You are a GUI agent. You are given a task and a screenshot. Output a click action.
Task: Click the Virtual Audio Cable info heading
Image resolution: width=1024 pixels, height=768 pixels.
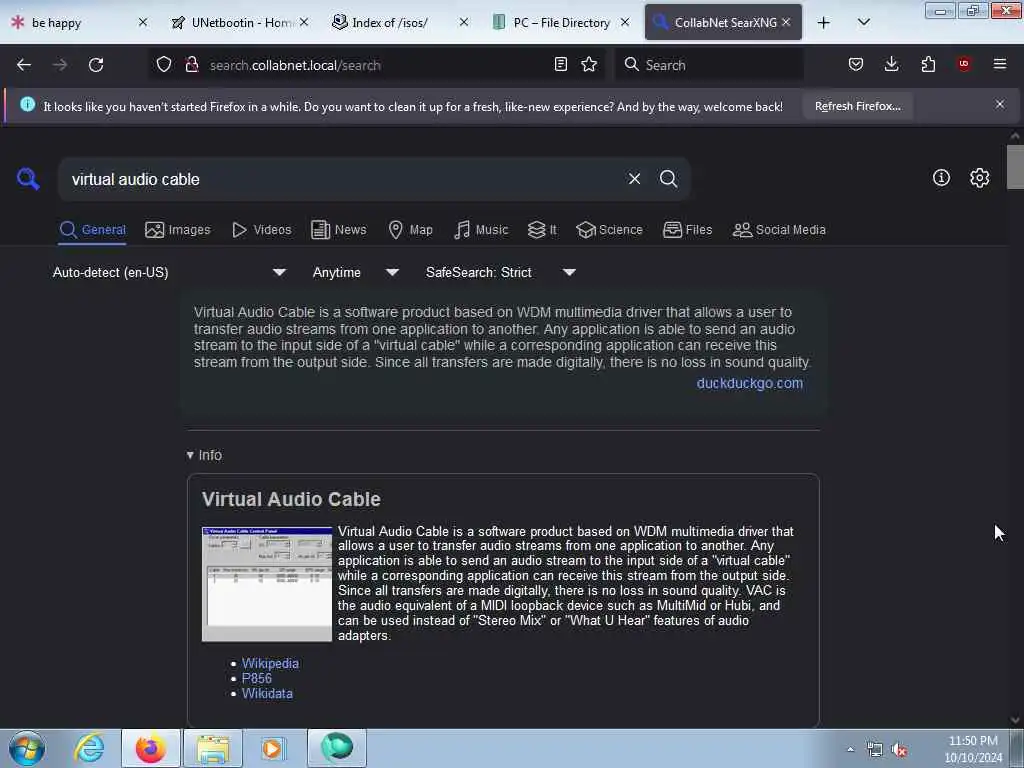[291, 499]
